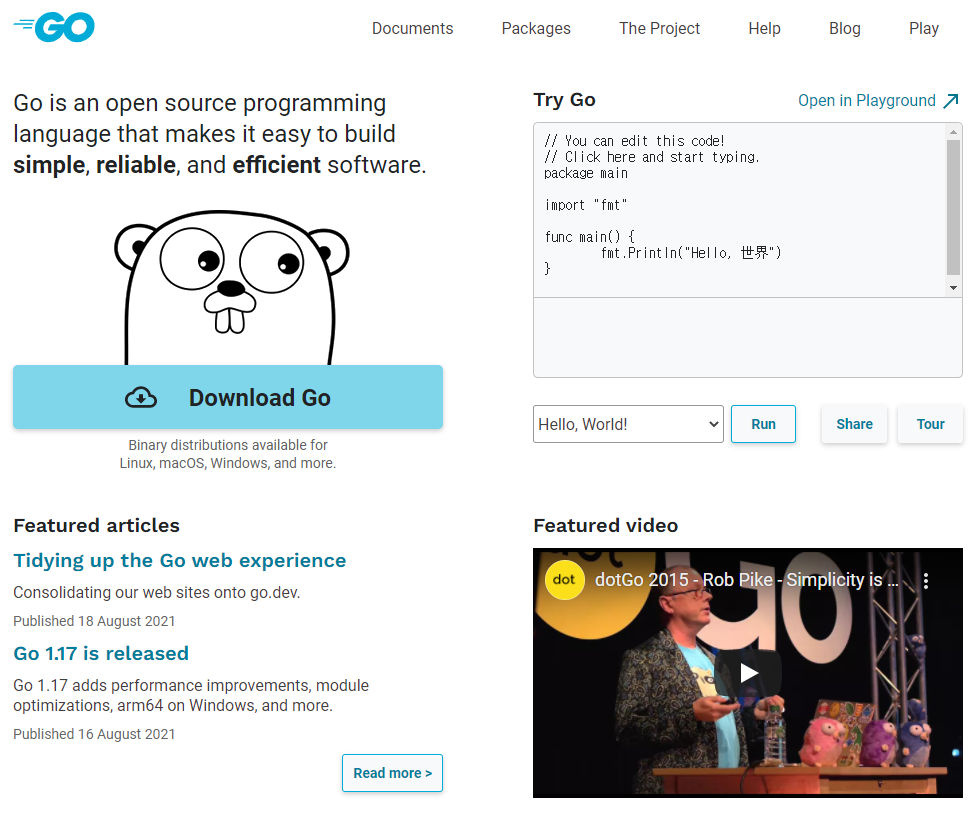This screenshot has width=972, height=821.
Task: Click the Open in Playground arrow icon
Action: [x=951, y=100]
